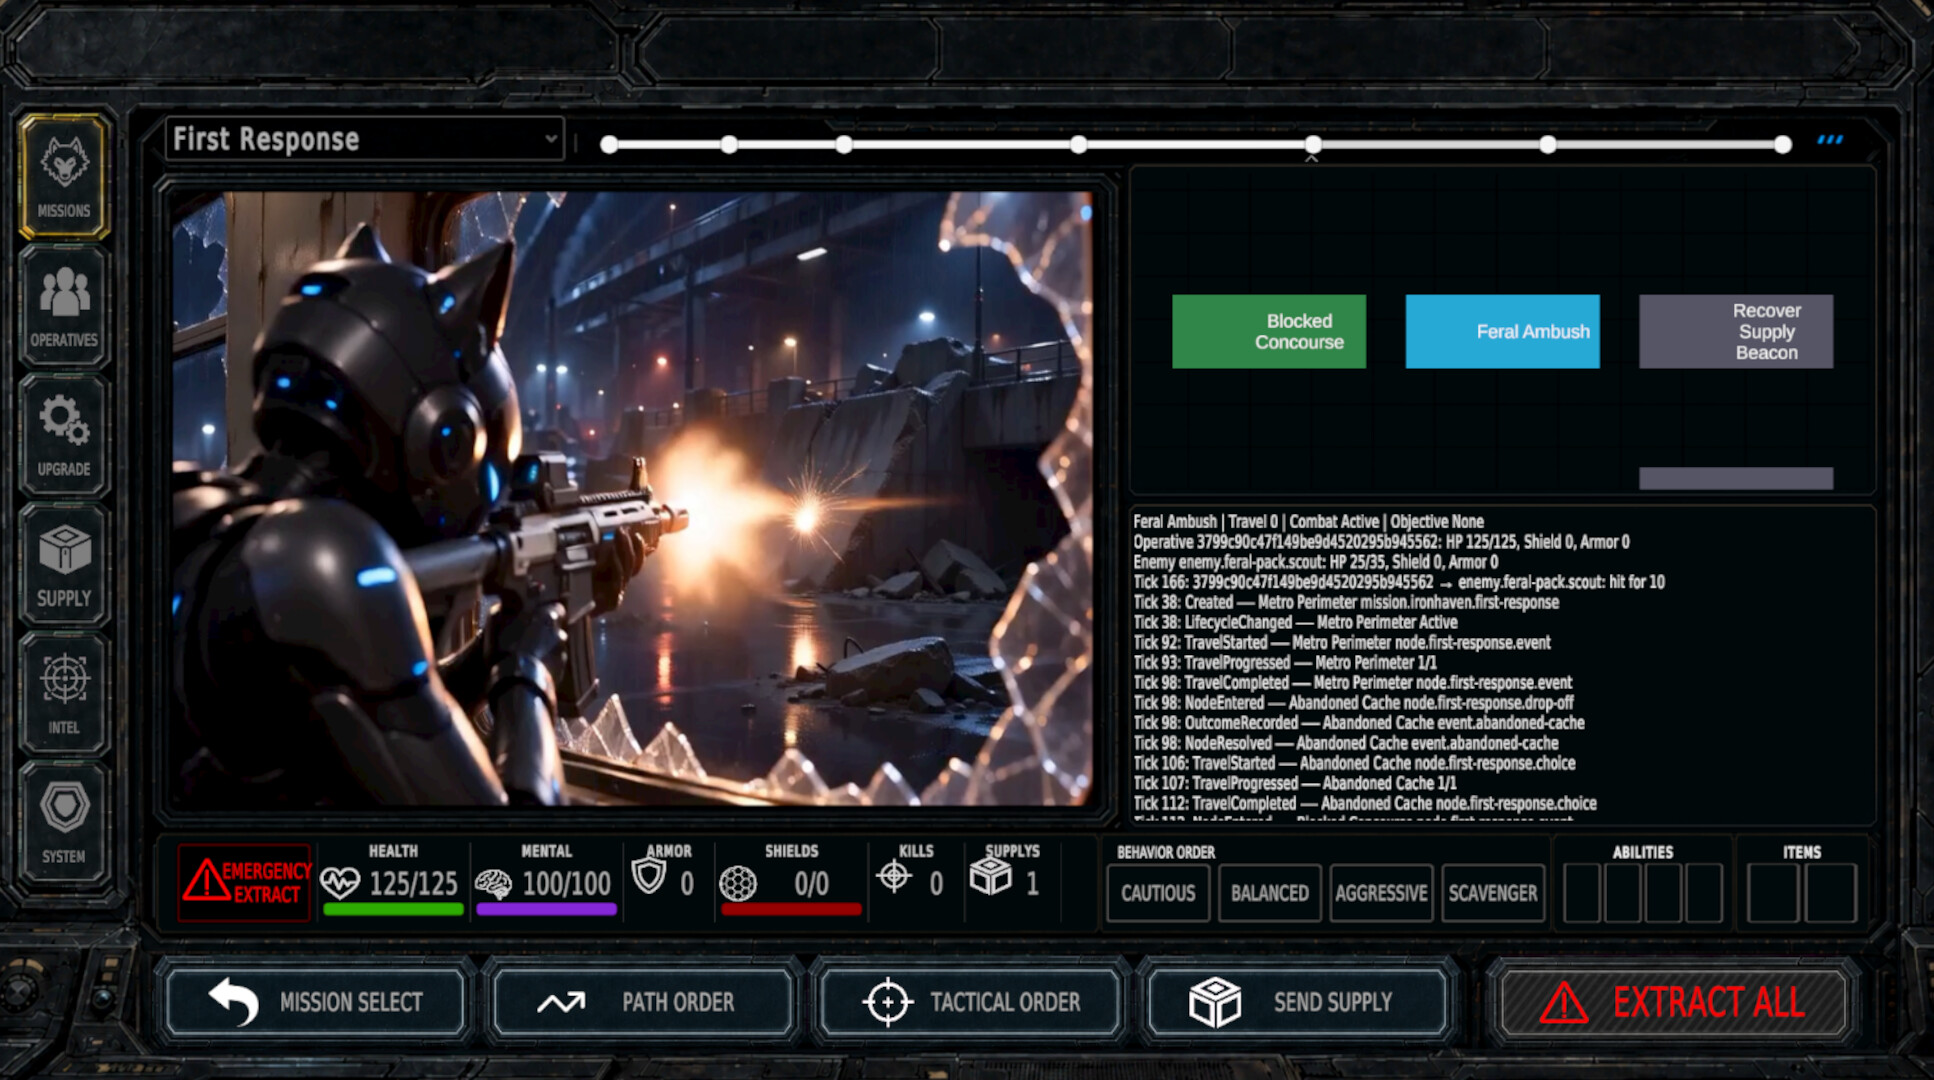Click the green health bar

click(394, 909)
